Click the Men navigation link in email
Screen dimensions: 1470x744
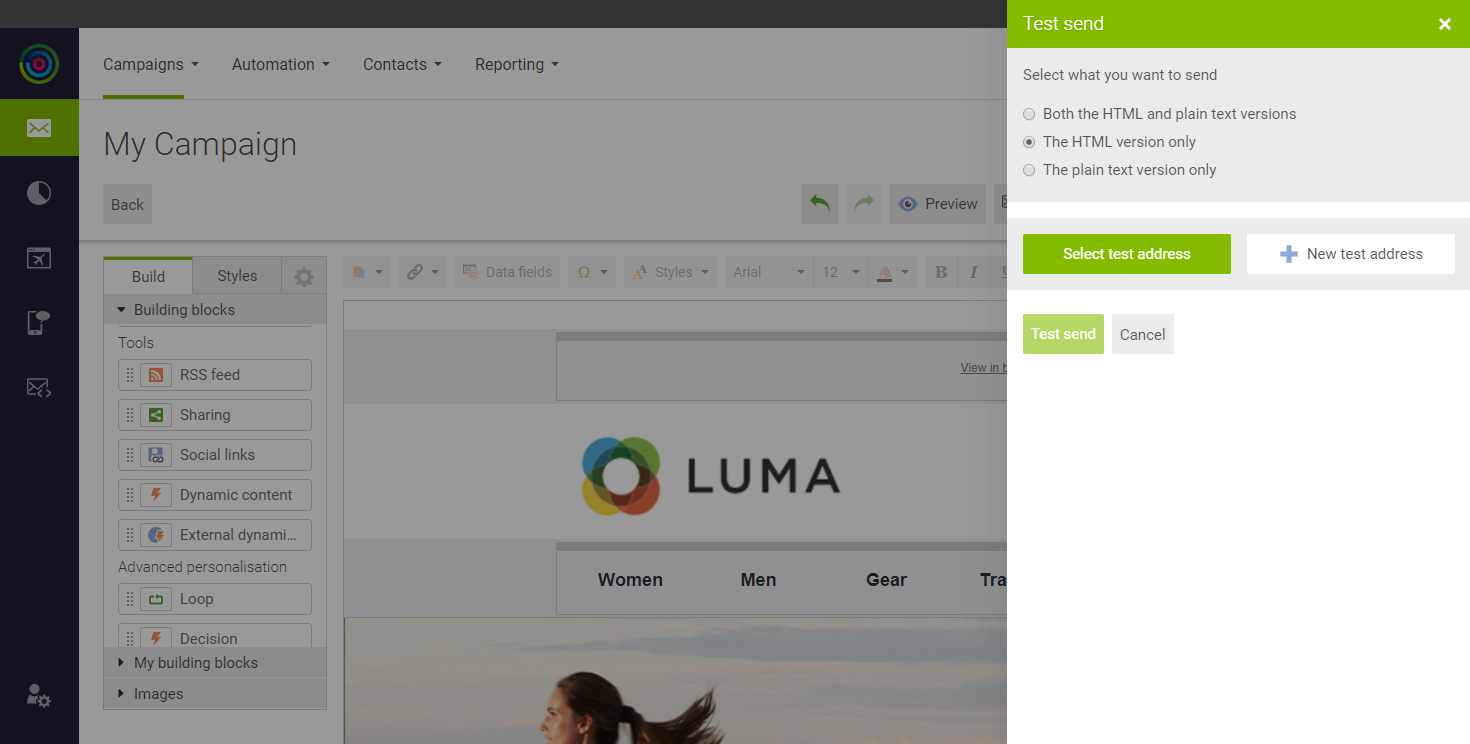pyautogui.click(x=759, y=580)
